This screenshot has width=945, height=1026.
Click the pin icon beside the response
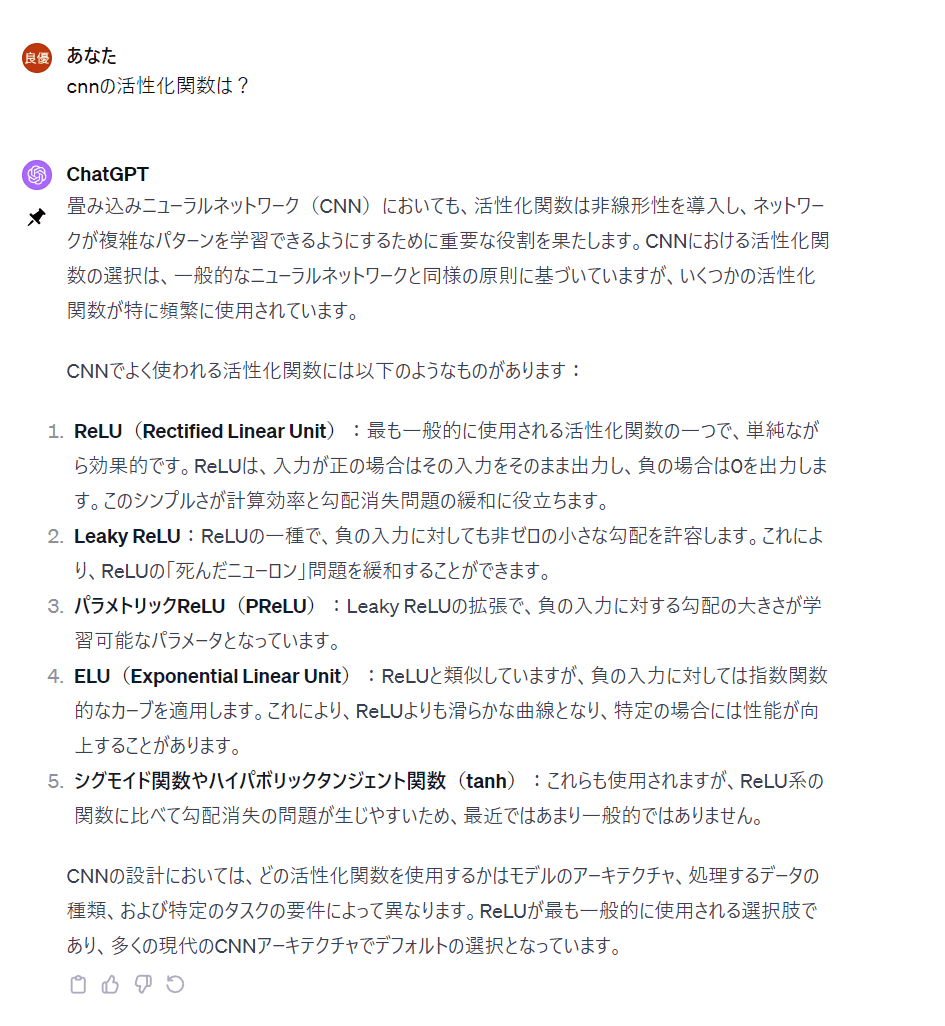click(37, 217)
